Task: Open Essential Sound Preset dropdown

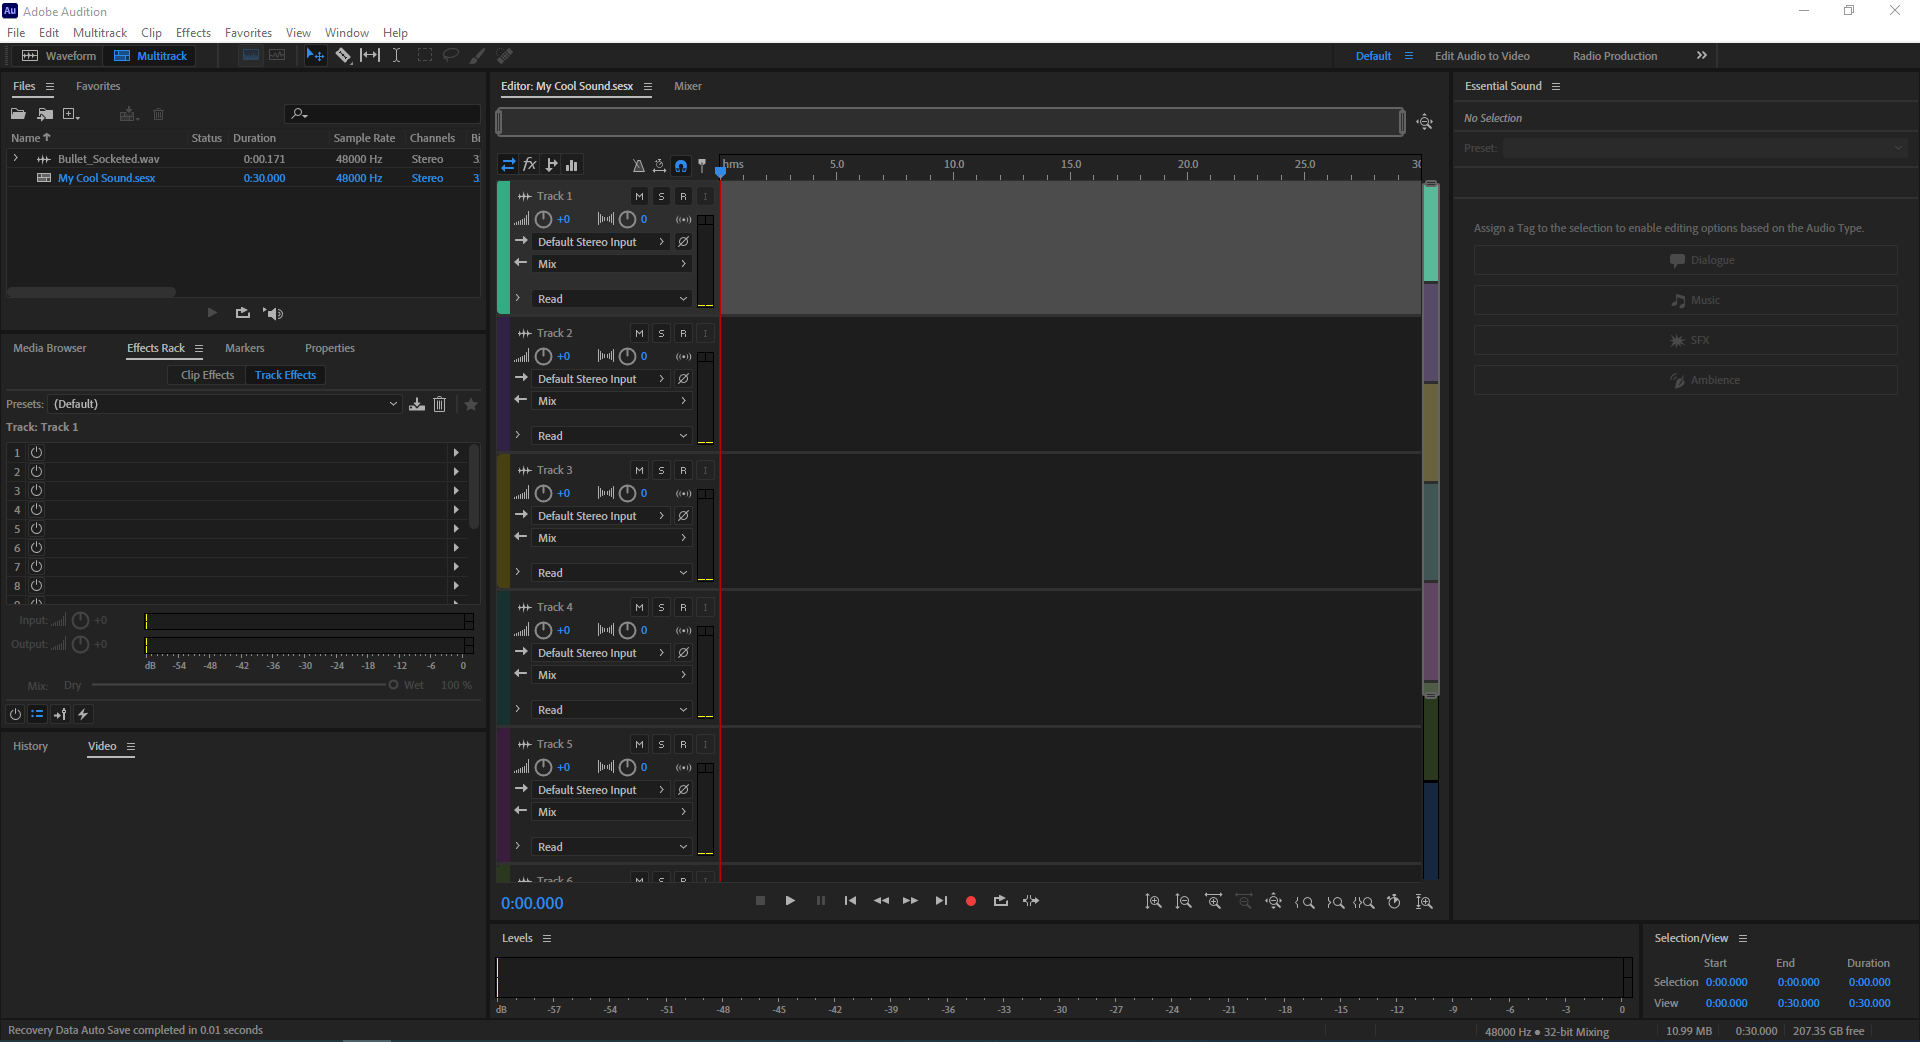Action: click(1705, 148)
